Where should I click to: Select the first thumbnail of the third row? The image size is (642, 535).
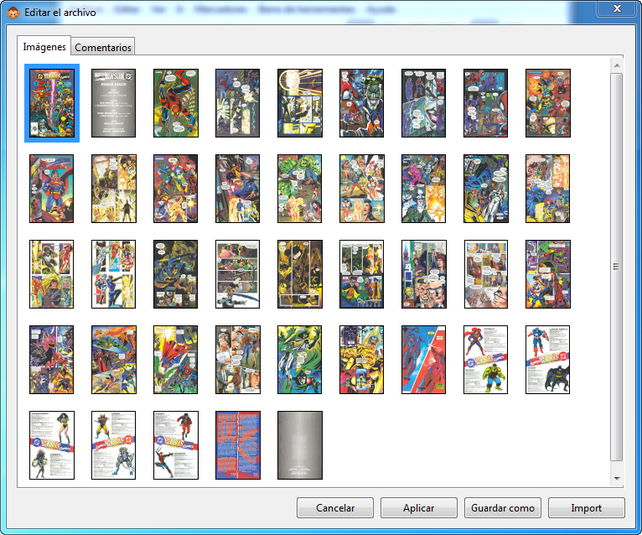52,274
